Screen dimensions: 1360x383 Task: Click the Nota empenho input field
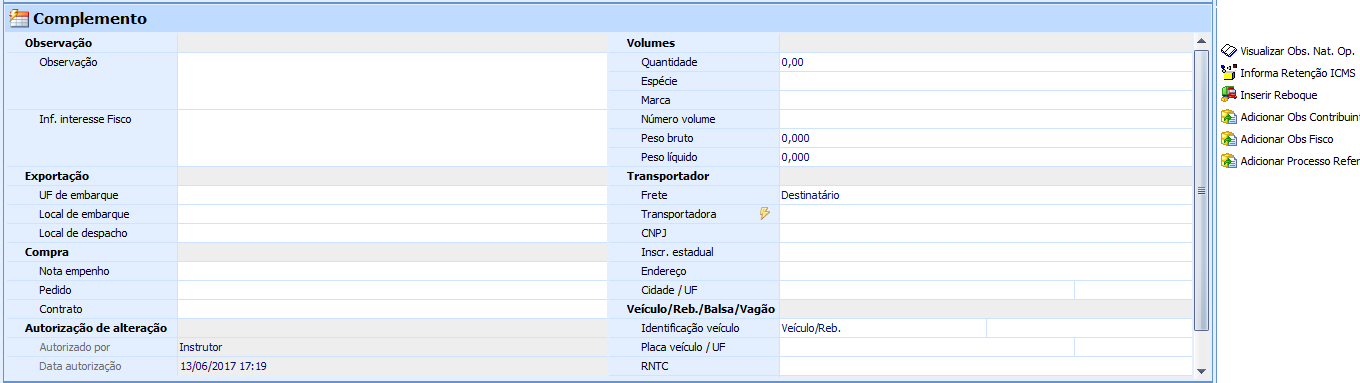[x=392, y=271]
